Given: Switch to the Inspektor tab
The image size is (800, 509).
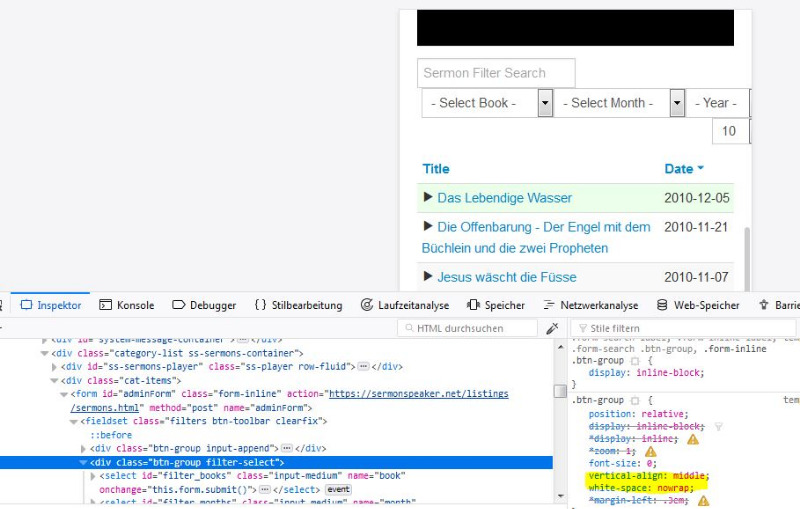Looking at the screenshot, I should [x=51, y=305].
